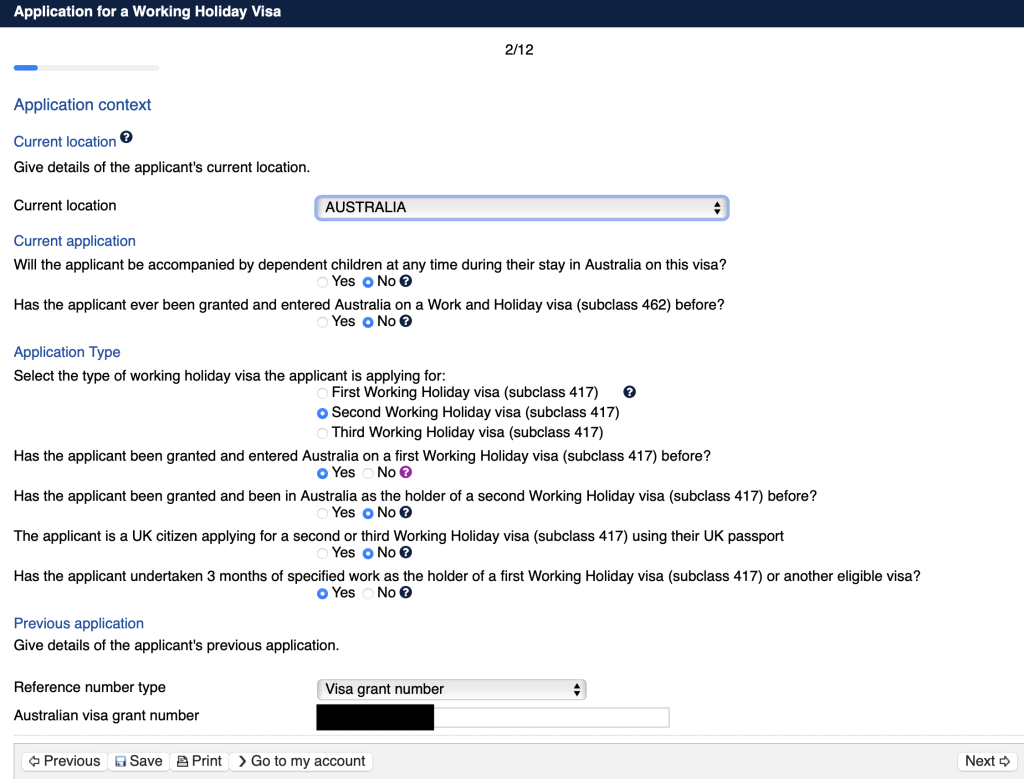
Task: Click help icon for UK citizen question
Action: click(x=406, y=552)
